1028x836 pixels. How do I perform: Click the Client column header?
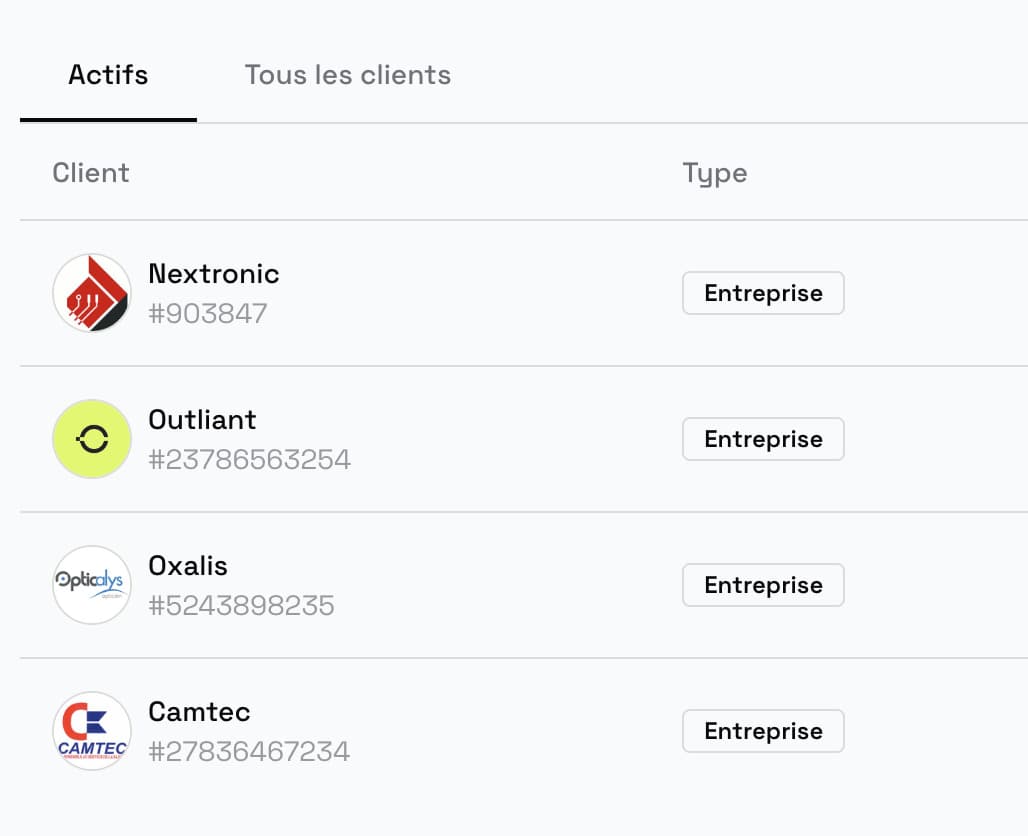click(x=90, y=173)
